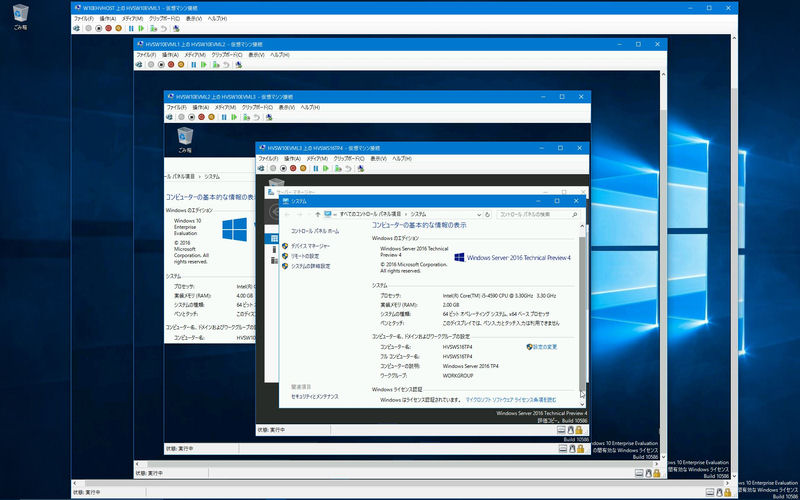Click Enhanced Session icon in W10EHVHOST window toolbar
Image resolution: width=800 pixels, height=500 pixels.
[x=176, y=29]
